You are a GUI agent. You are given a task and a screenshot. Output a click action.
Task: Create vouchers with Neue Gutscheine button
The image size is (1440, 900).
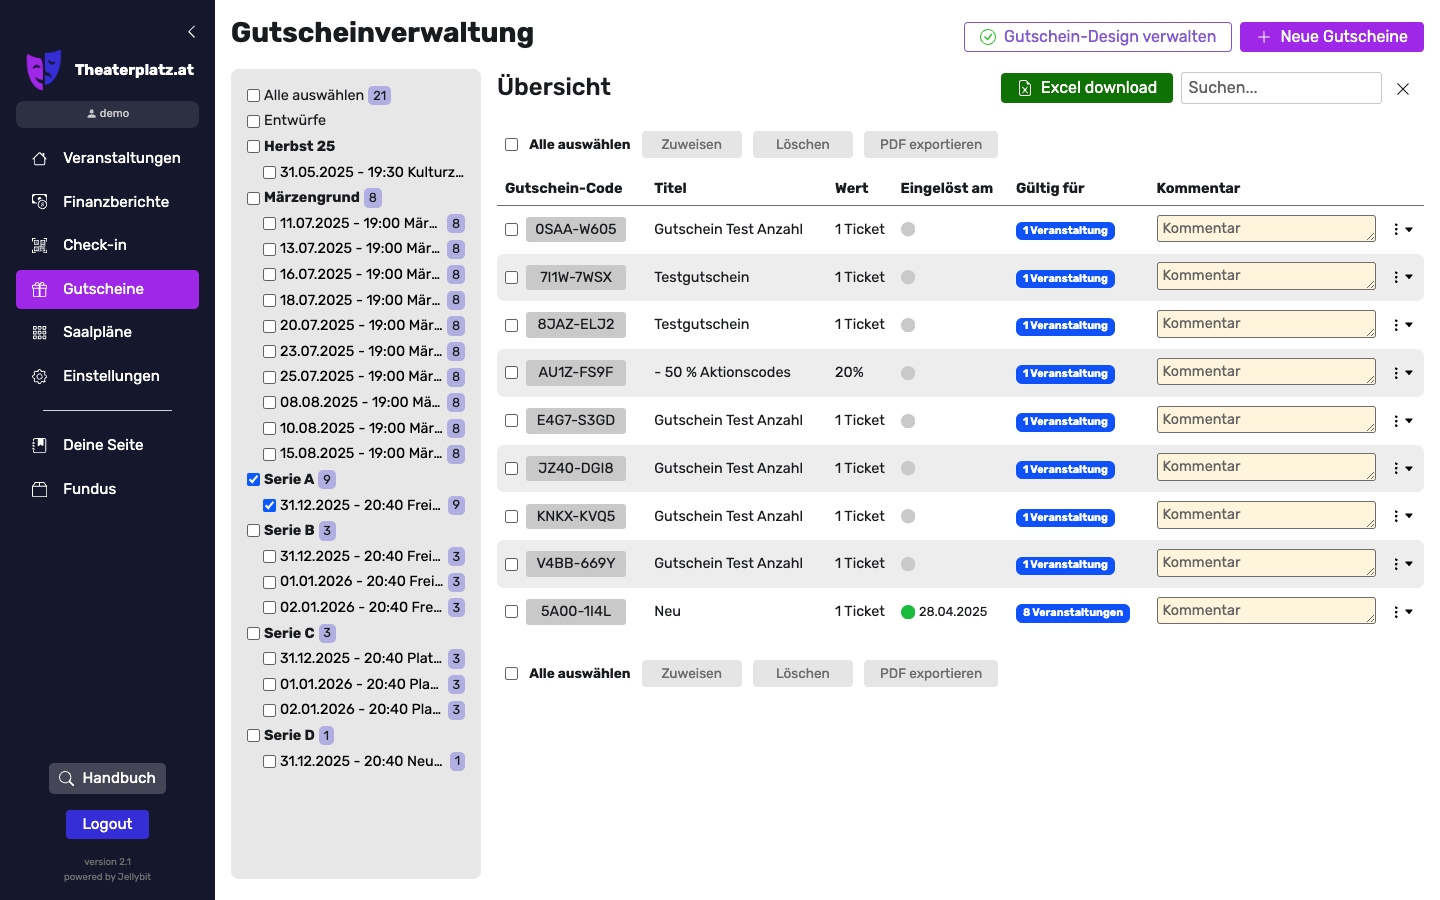(x=1331, y=37)
